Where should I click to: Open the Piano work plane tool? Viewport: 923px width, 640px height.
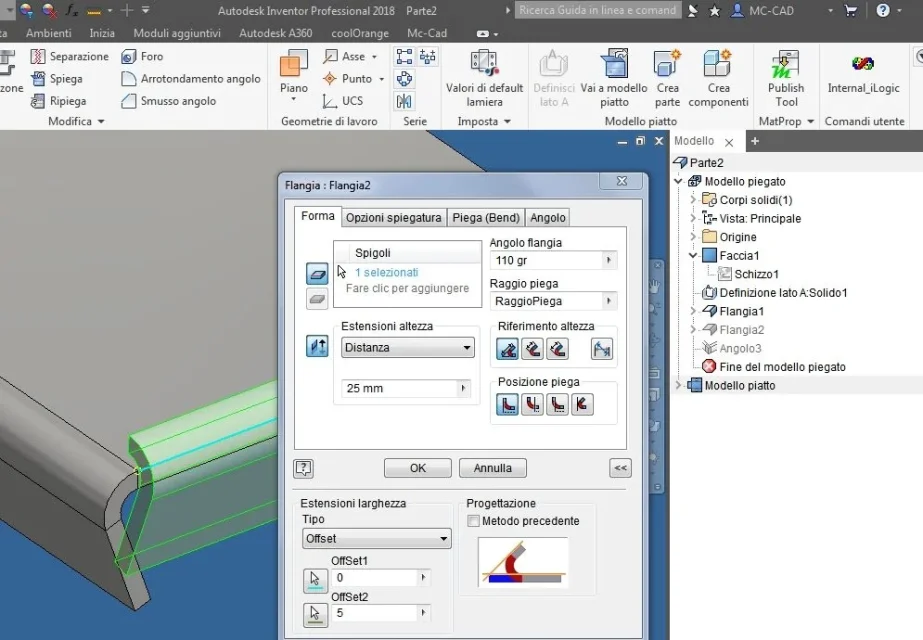coord(294,75)
